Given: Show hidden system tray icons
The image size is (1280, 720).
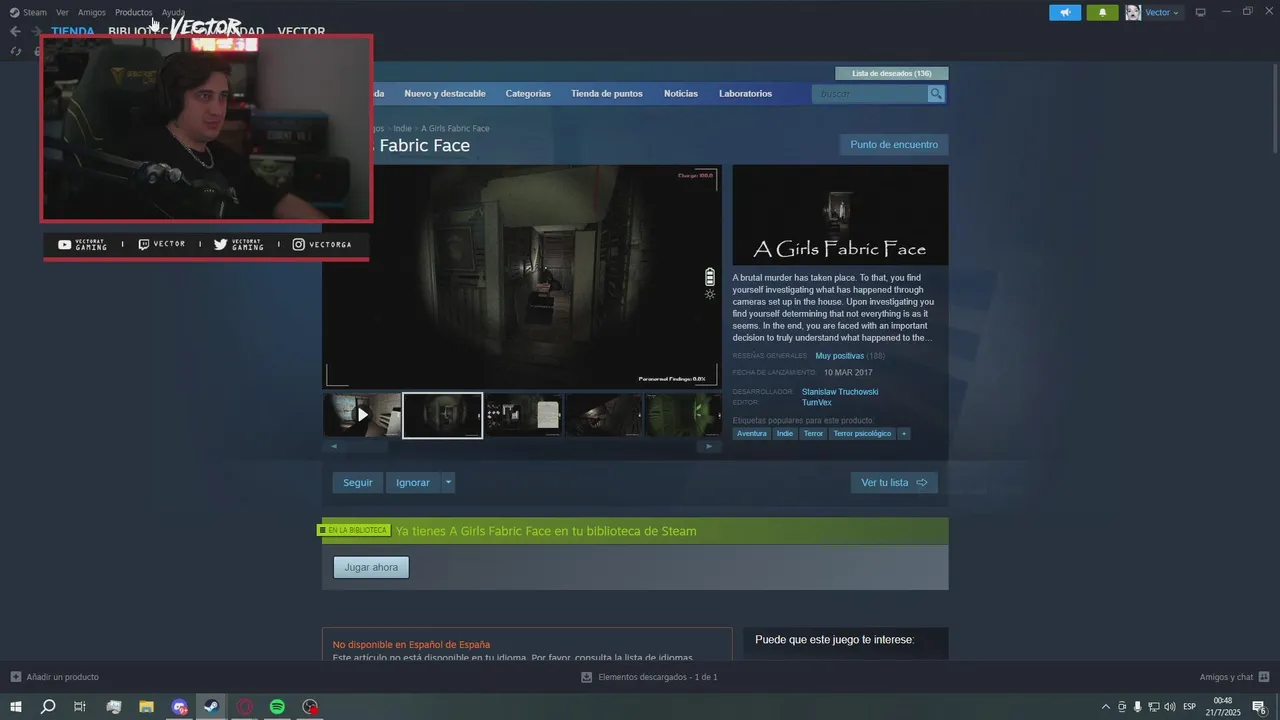Looking at the screenshot, I should click(x=1106, y=707).
